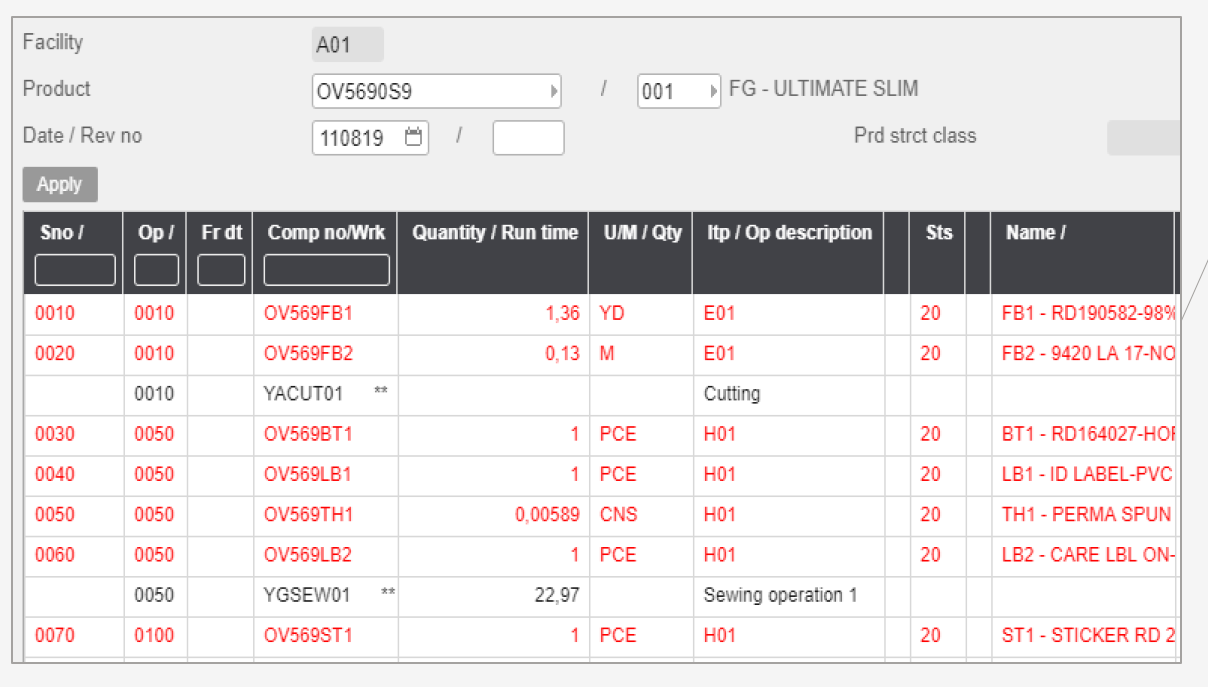Open the calendar date picker icon
This screenshot has height=687, width=1208.
[x=414, y=138]
